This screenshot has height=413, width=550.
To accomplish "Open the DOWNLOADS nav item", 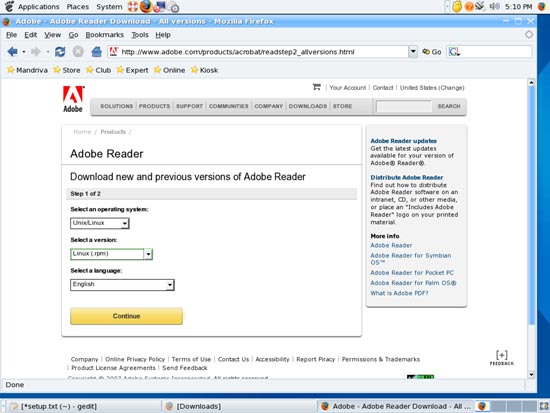I will tap(308, 106).
